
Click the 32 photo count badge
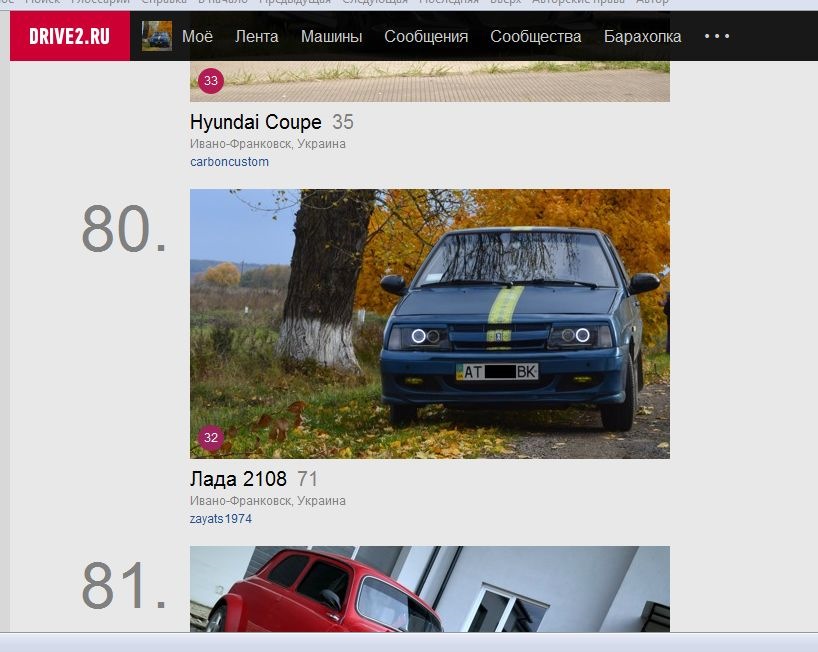point(211,437)
